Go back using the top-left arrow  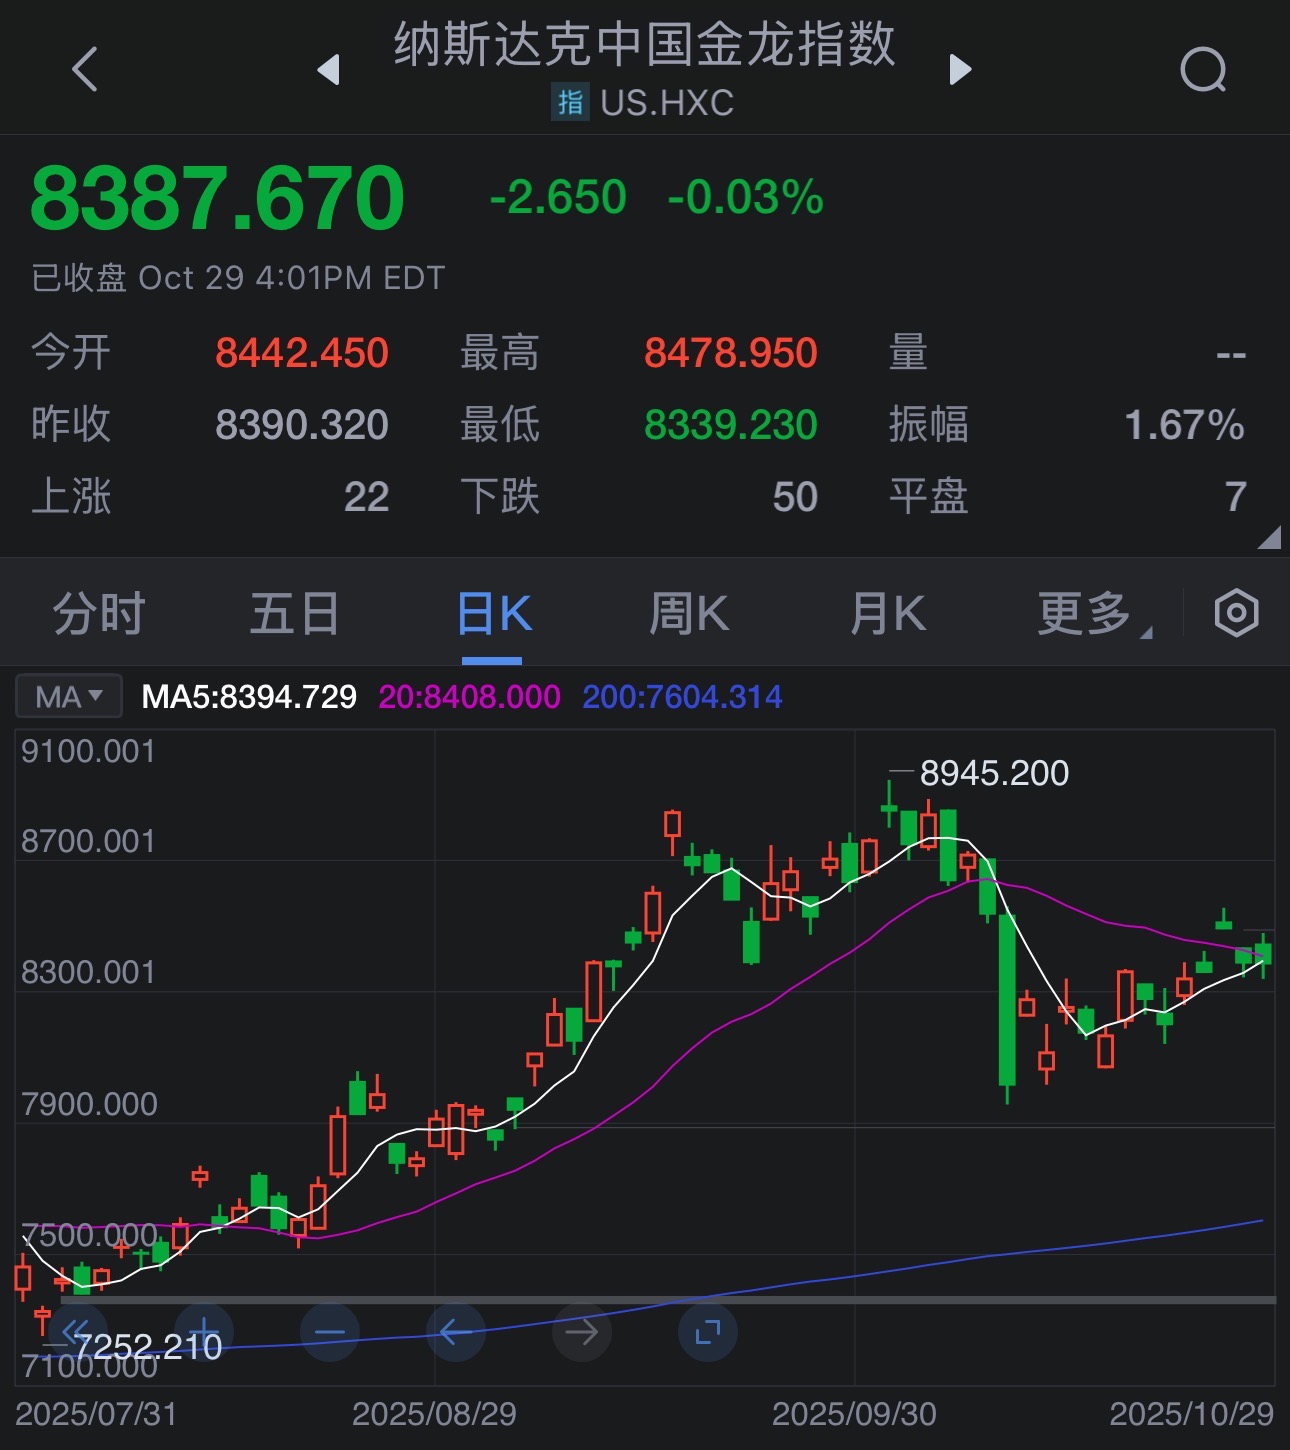coord(86,69)
